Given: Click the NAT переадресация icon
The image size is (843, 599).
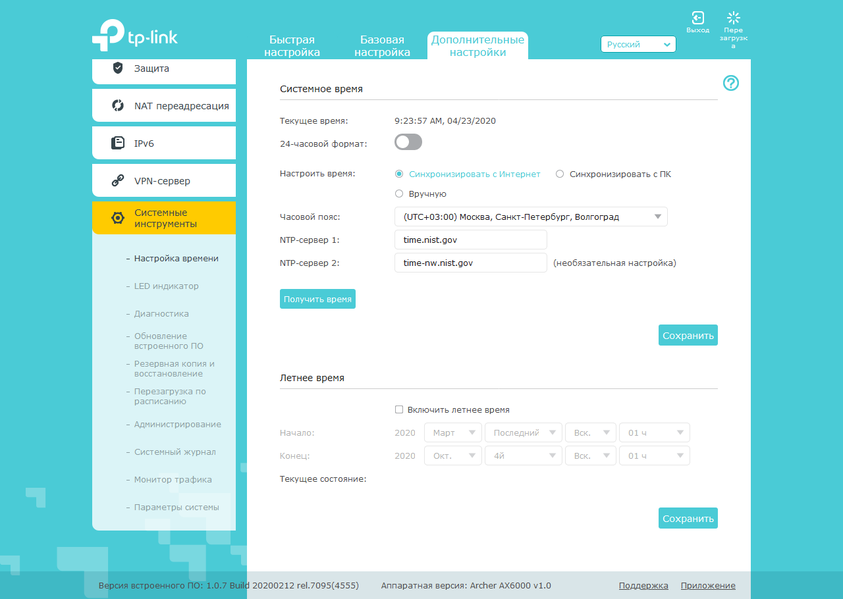Looking at the screenshot, I should click(x=118, y=105).
